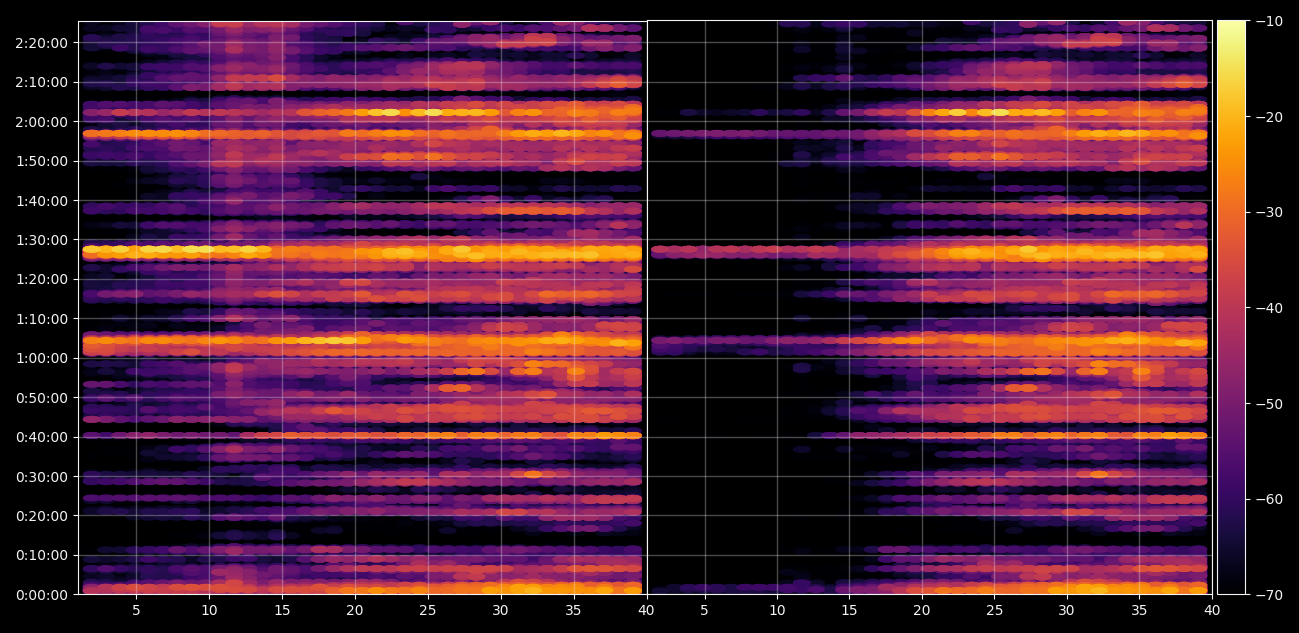Click the −20 colorbar tick label
This screenshot has height=633, width=1299.
[1269, 117]
